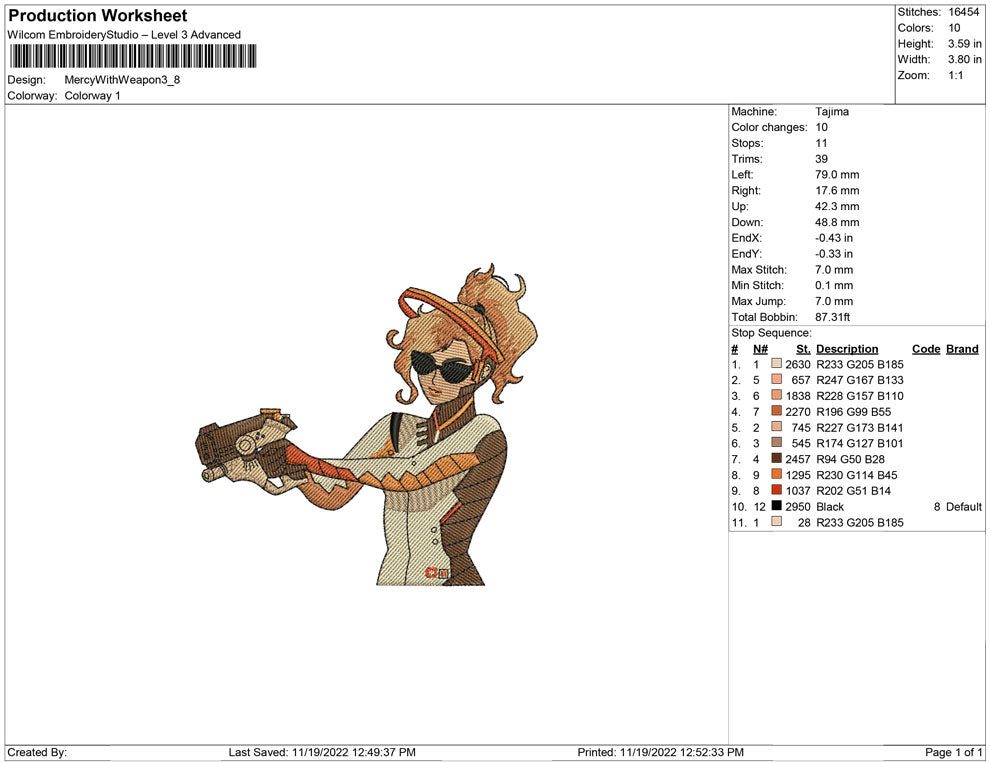This screenshot has height=762, width=990.
Task: Click the Black color swatch in stop 10
Action: [777, 506]
